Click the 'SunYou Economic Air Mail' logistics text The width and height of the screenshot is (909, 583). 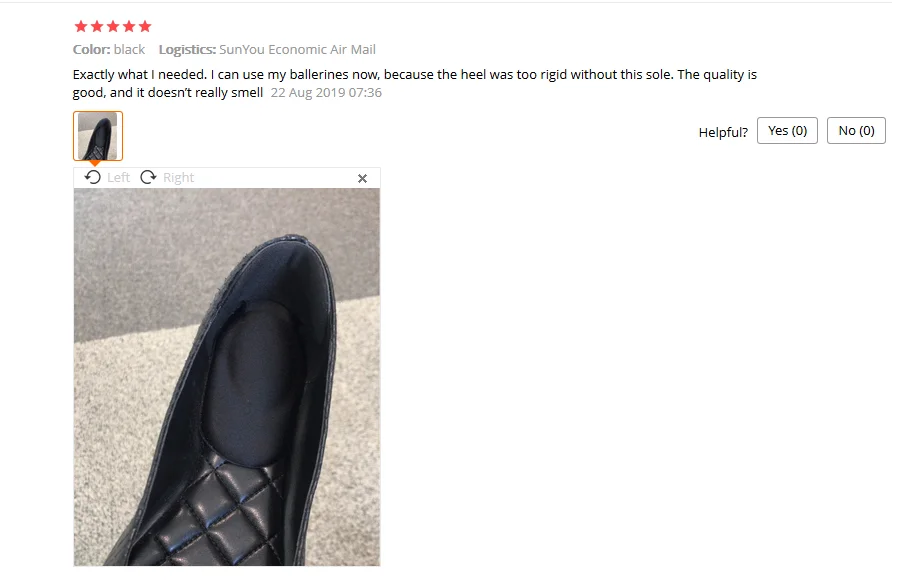click(x=297, y=50)
